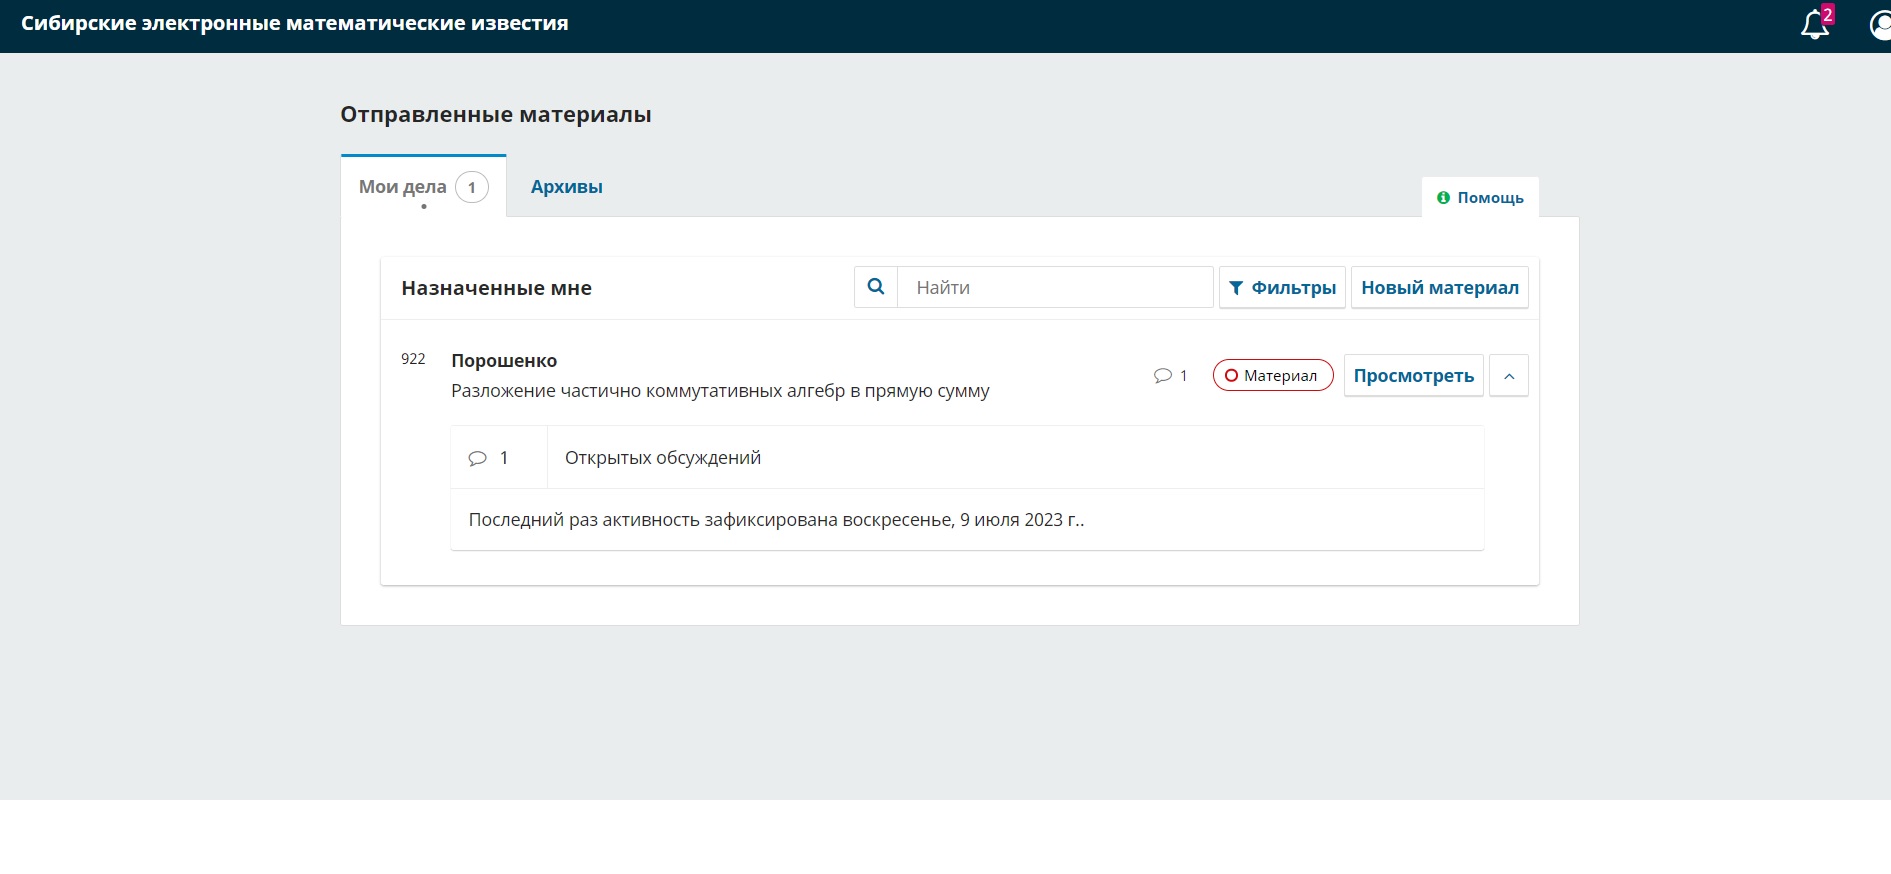This screenshot has width=1891, height=874.
Task: Click the count badge on Мои дела
Action: tap(472, 187)
